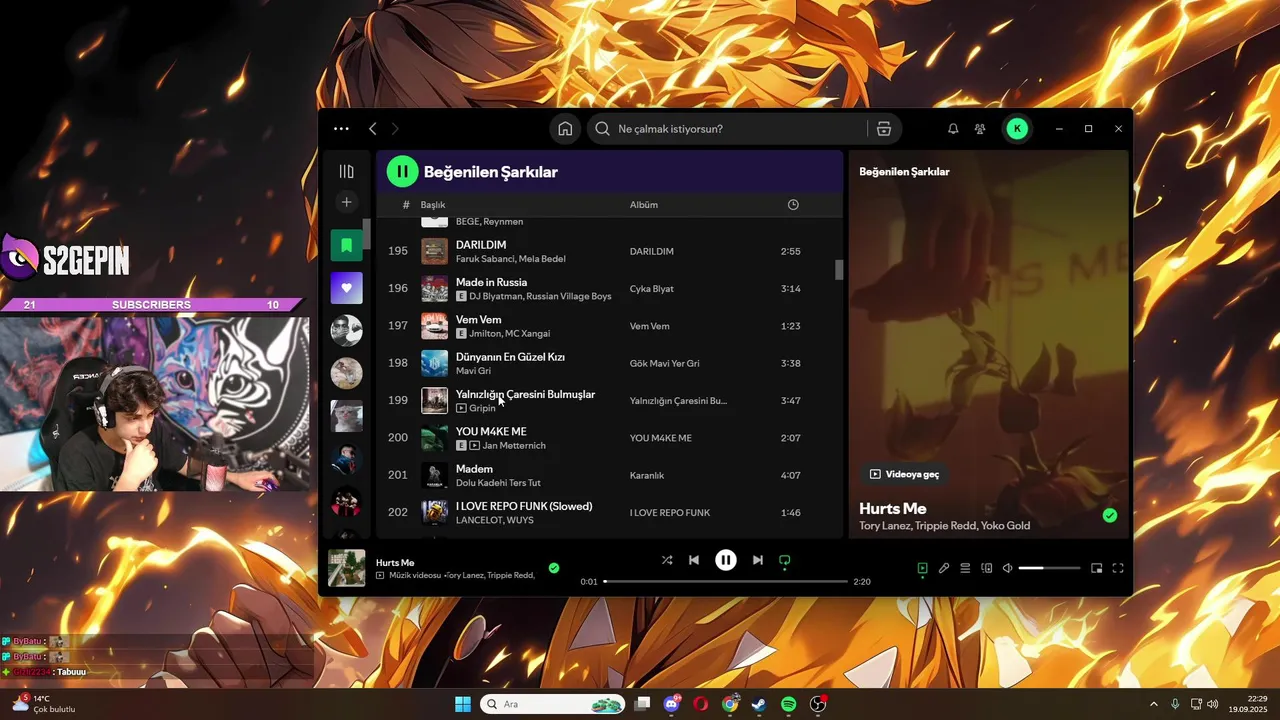
Task: Select the Madem track title
Action: click(474, 469)
